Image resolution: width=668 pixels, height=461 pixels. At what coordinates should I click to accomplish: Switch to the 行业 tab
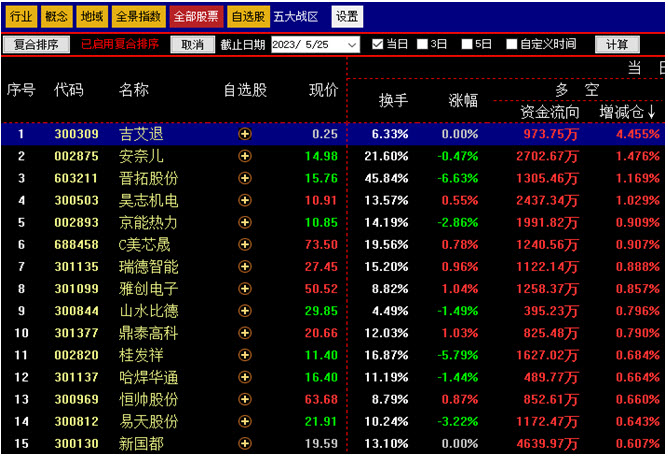coord(21,17)
